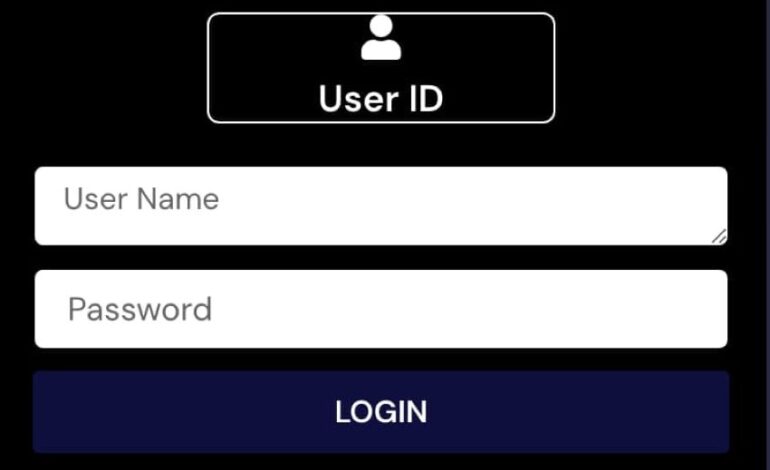Click the "Password" placeholder text
Viewport: 770px width, 470px height.
[x=140, y=309]
